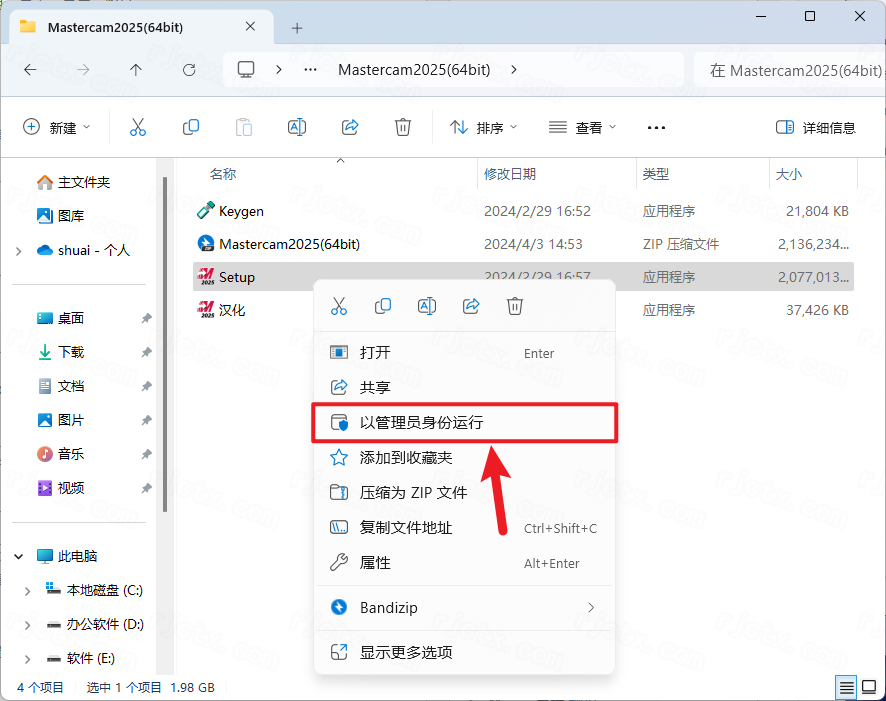Toggle the 详细信息 details pane

816,128
